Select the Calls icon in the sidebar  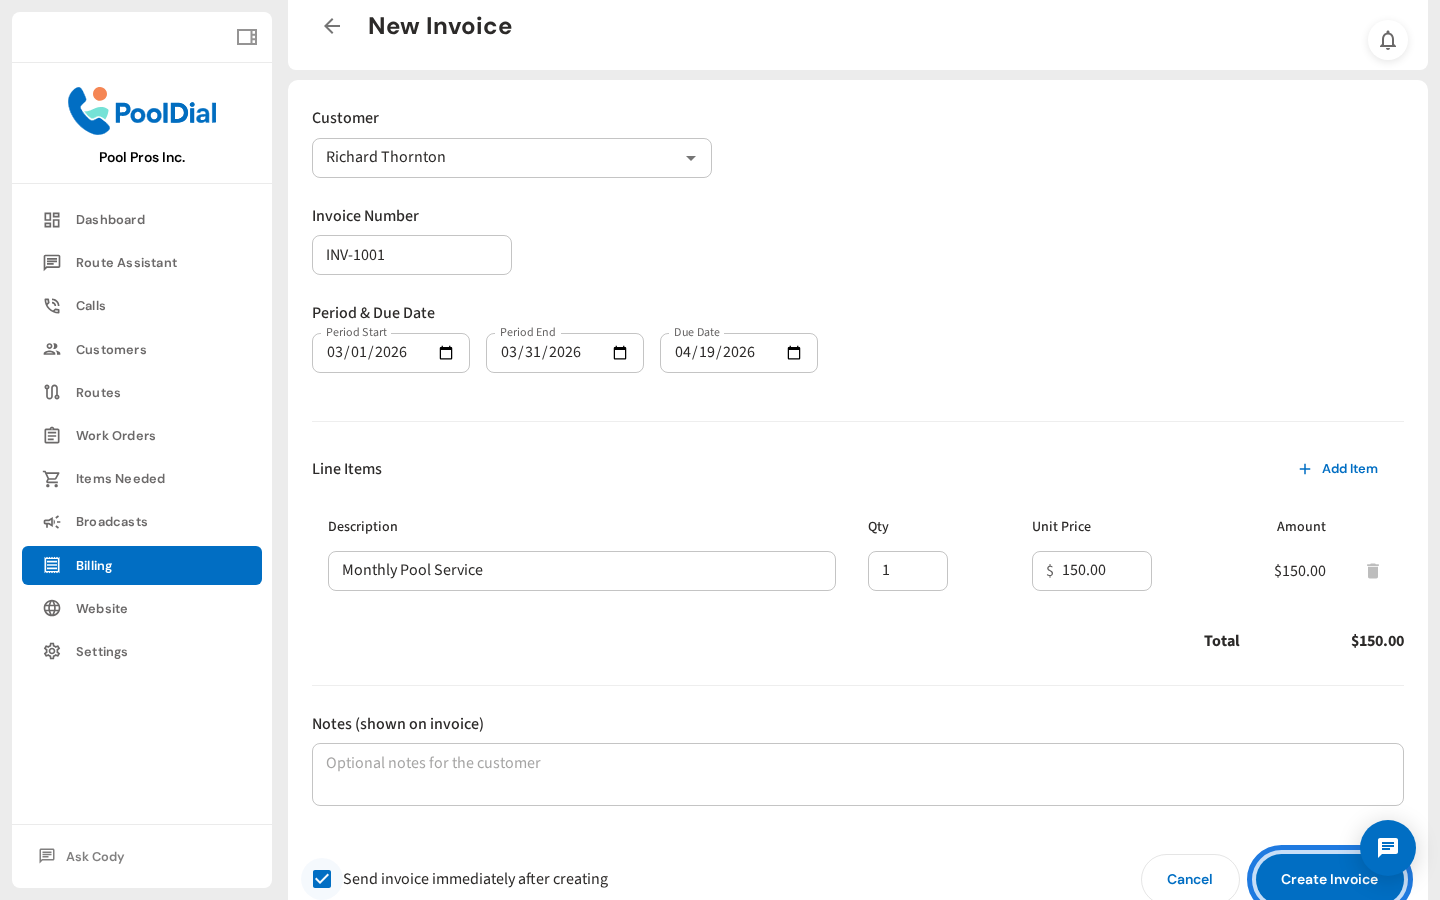pos(52,305)
